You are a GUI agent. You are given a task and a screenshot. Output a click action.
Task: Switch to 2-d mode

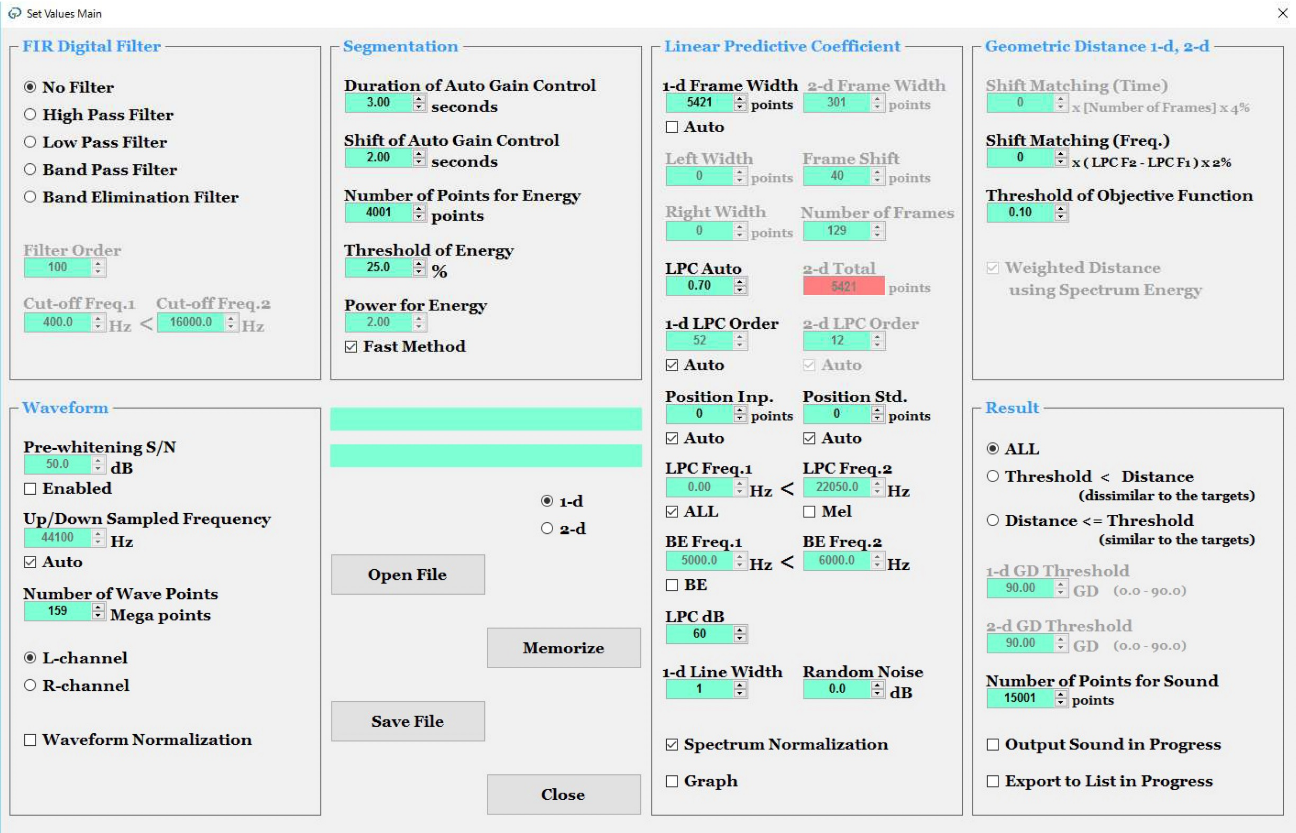547,529
